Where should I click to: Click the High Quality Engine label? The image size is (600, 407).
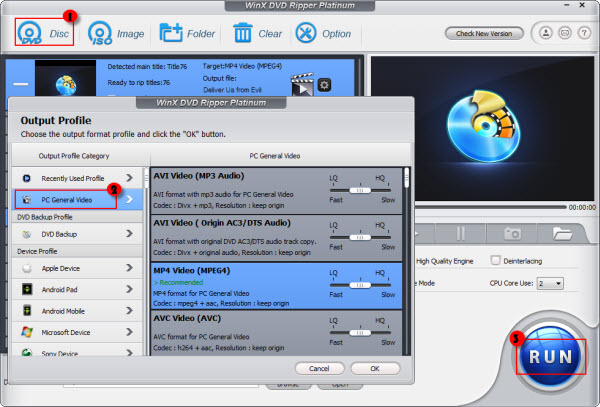(x=445, y=261)
